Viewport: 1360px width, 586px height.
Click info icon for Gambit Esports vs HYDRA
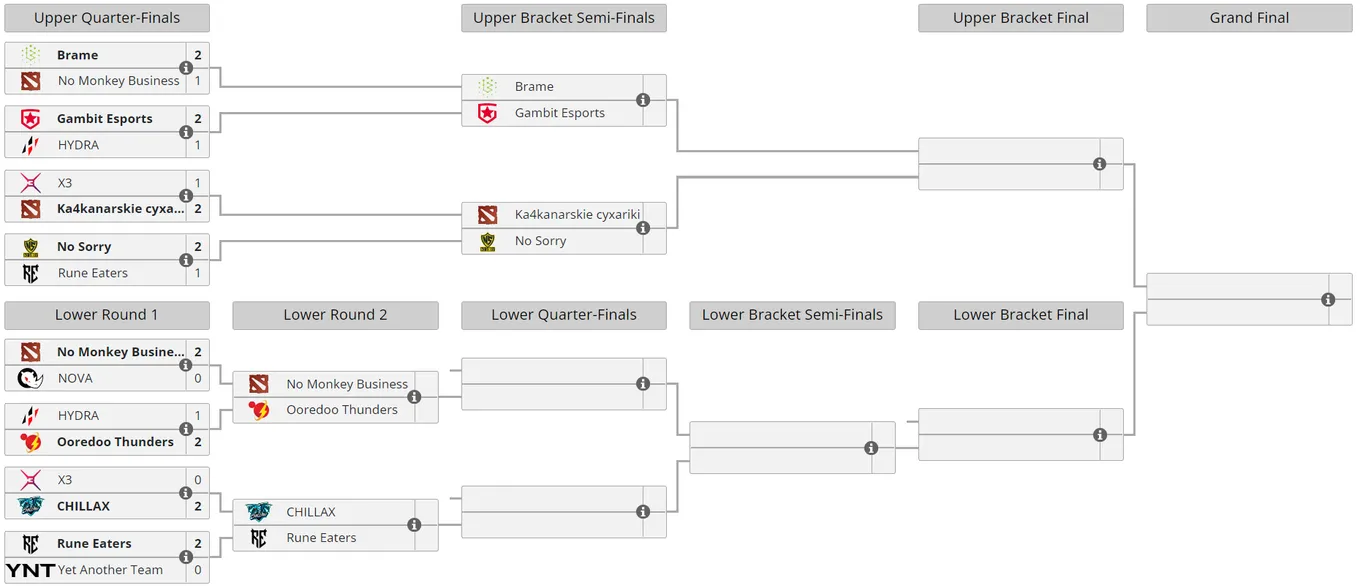[186, 132]
